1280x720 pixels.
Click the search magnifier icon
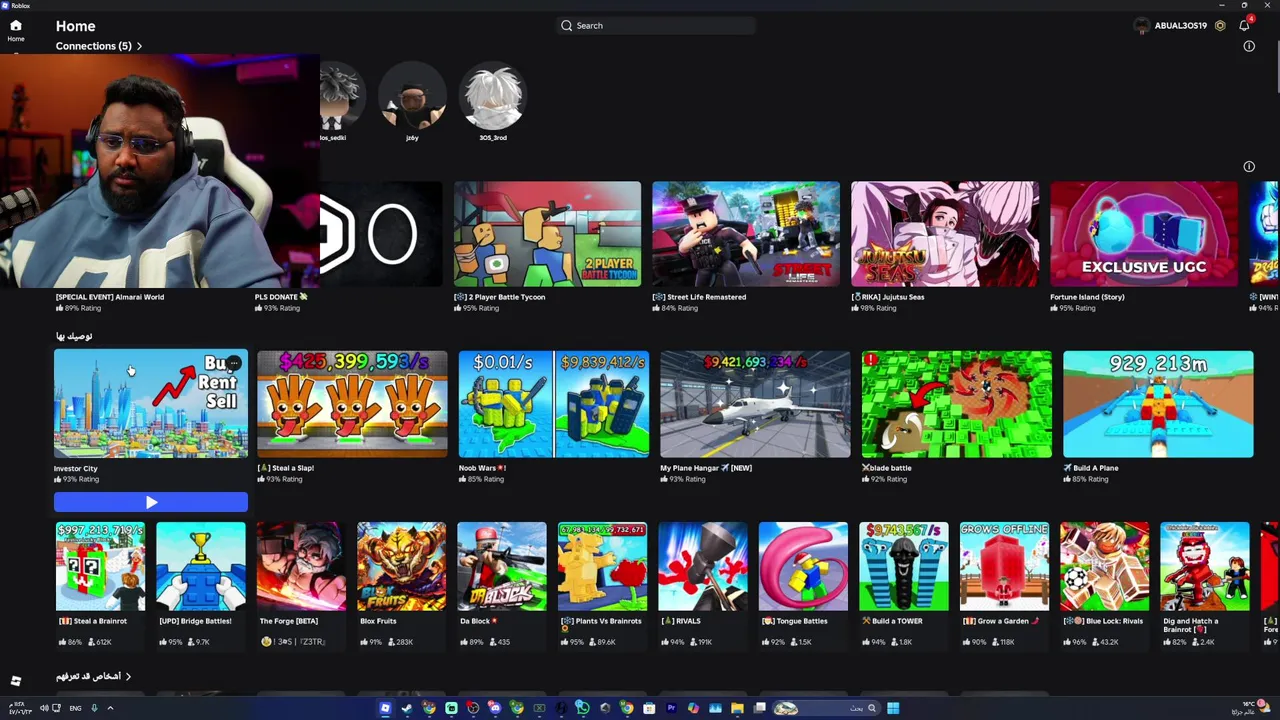[567, 25]
